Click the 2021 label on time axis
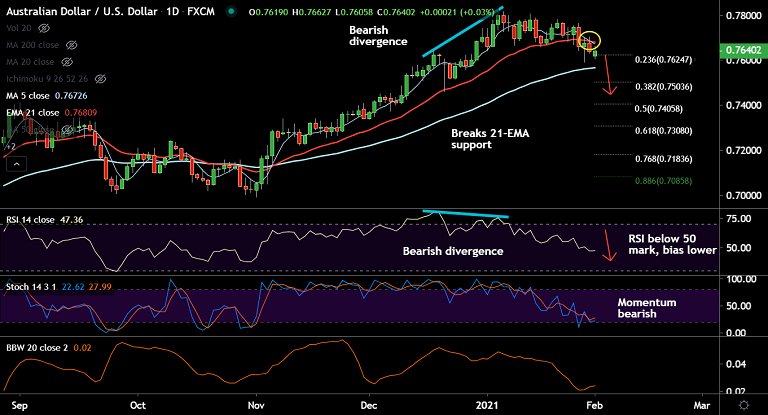This screenshot has height=415, width=768. pyautogui.click(x=487, y=405)
